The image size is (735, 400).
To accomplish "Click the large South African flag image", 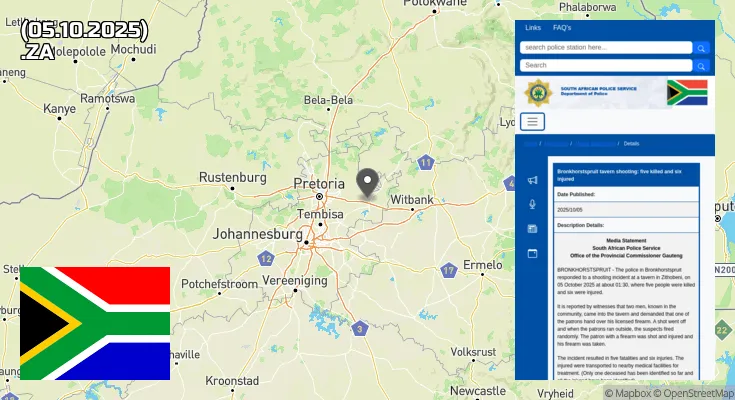I will (95, 323).
